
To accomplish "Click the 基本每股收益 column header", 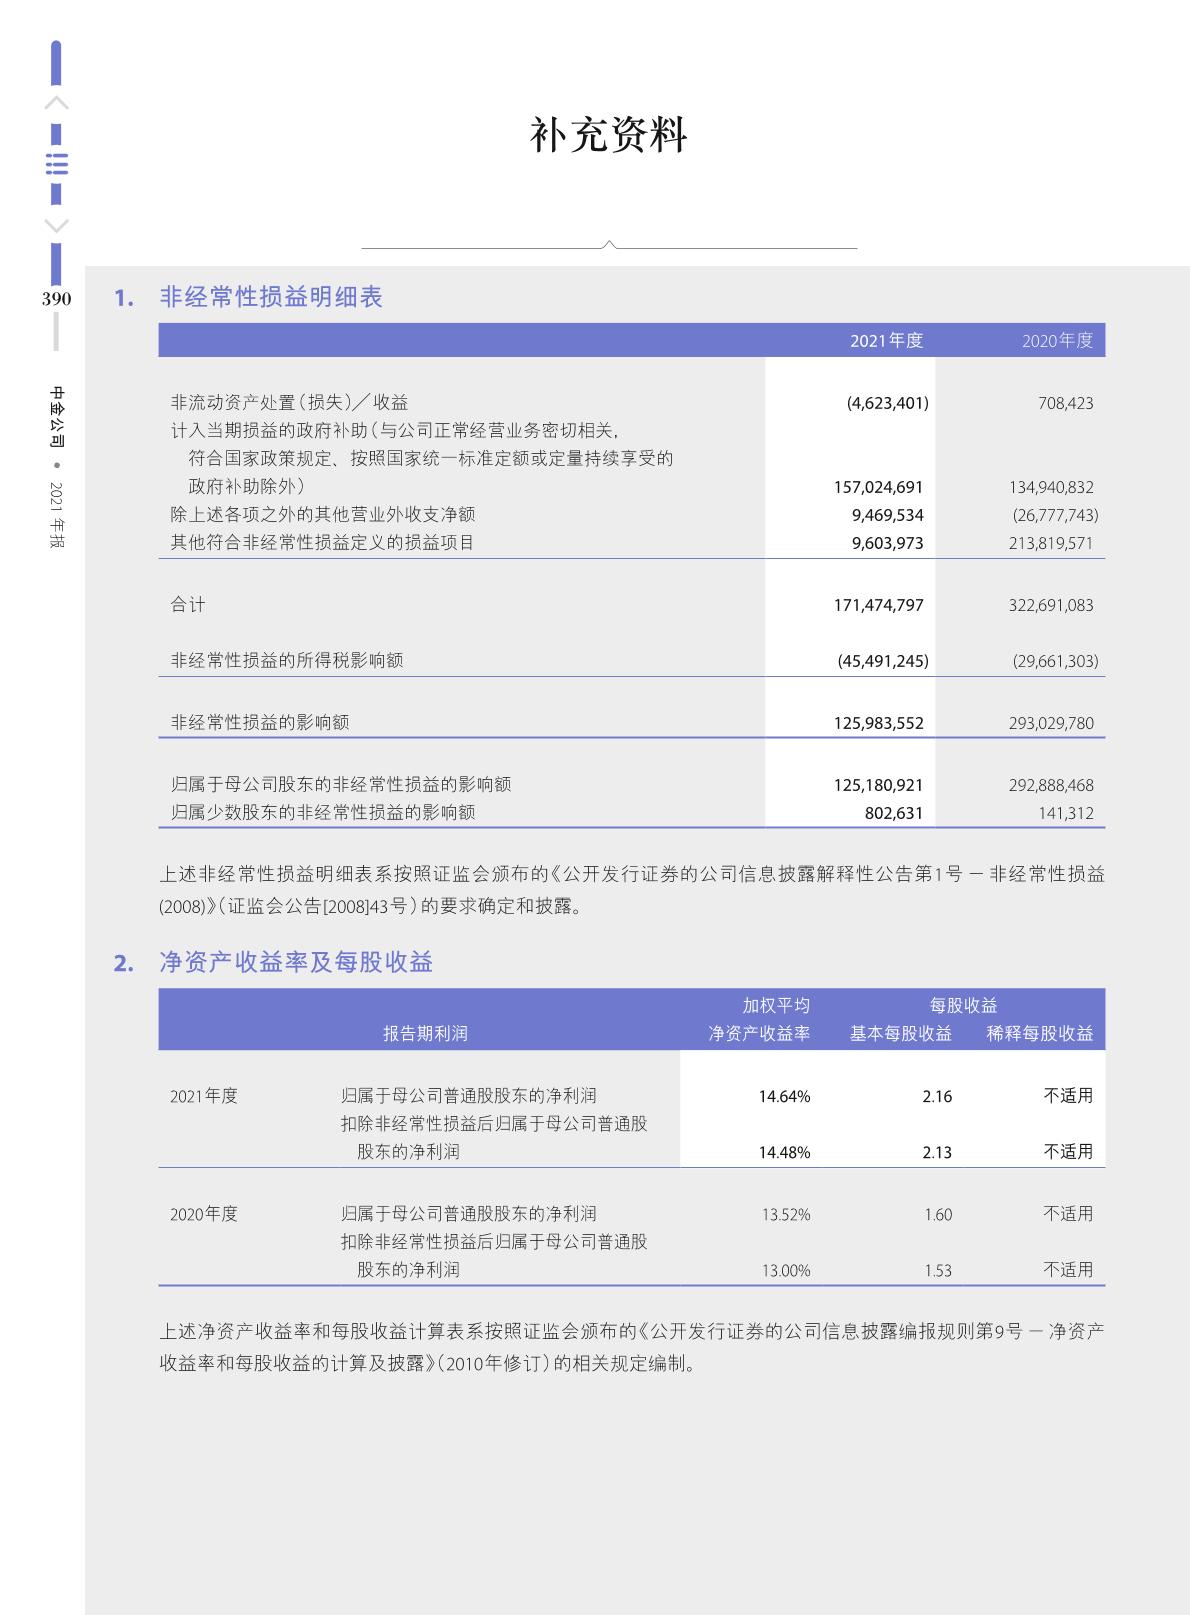I will [x=900, y=1033].
